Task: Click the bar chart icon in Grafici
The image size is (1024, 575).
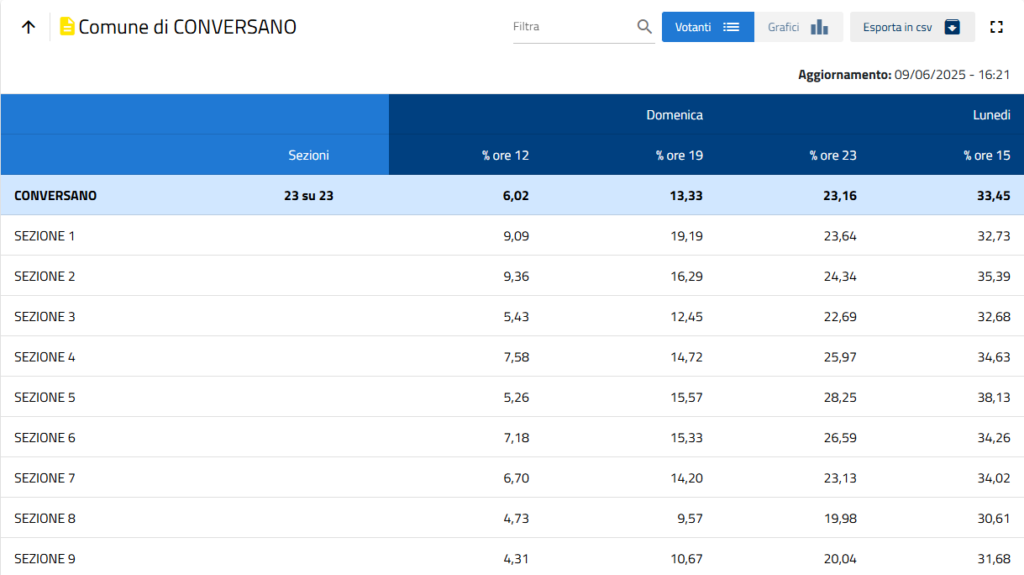Action: pos(819,27)
